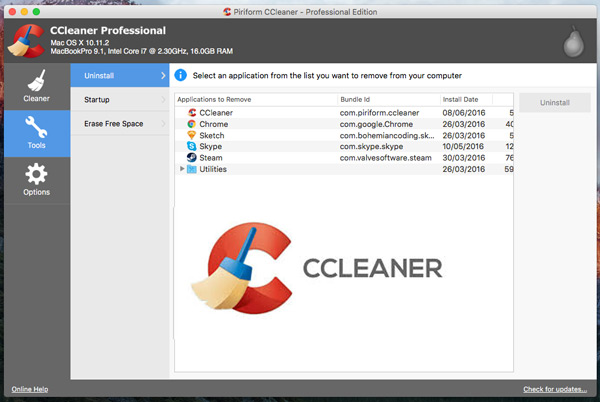Viewport: 600px width, 402px height.
Task: Select the Chrome application name
Action: point(214,124)
